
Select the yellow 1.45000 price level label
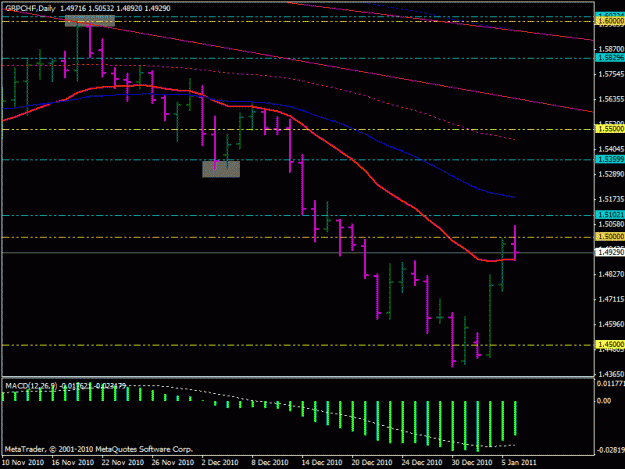click(610, 344)
